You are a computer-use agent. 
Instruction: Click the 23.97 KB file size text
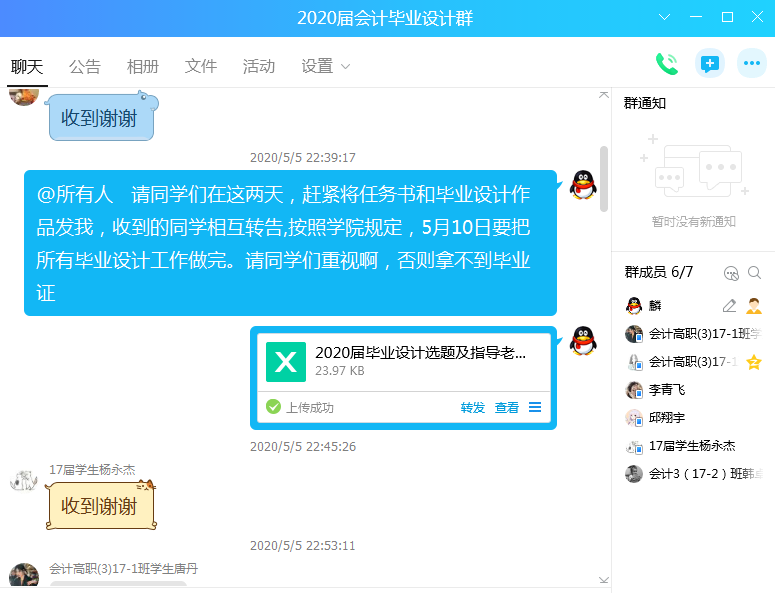click(340, 371)
